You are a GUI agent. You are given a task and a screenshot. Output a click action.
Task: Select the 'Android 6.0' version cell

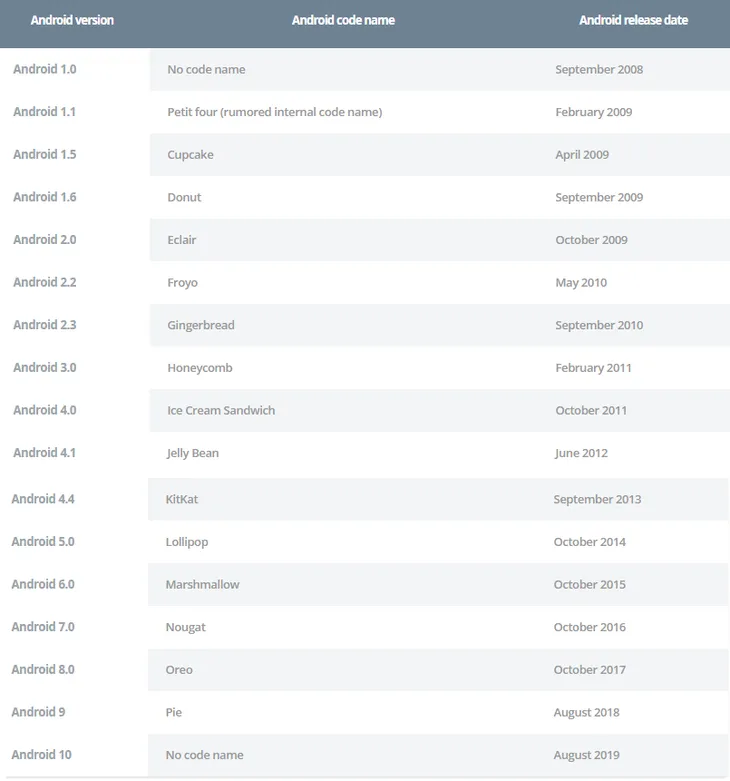(x=43, y=584)
